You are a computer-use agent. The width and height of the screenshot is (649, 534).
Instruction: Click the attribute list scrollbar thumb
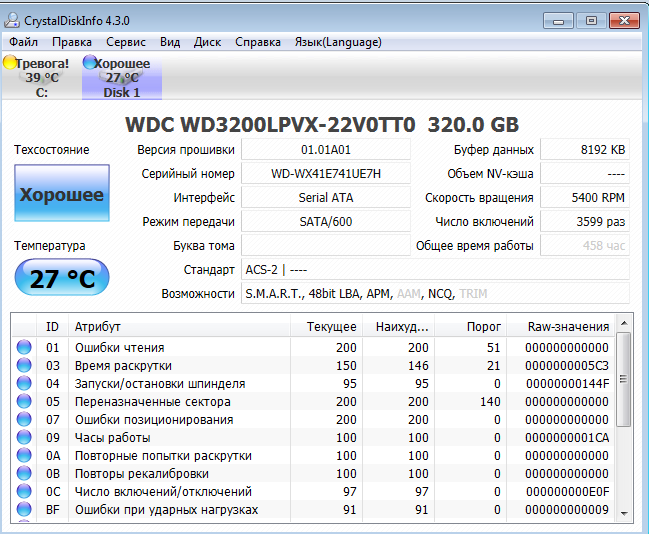(x=624, y=379)
